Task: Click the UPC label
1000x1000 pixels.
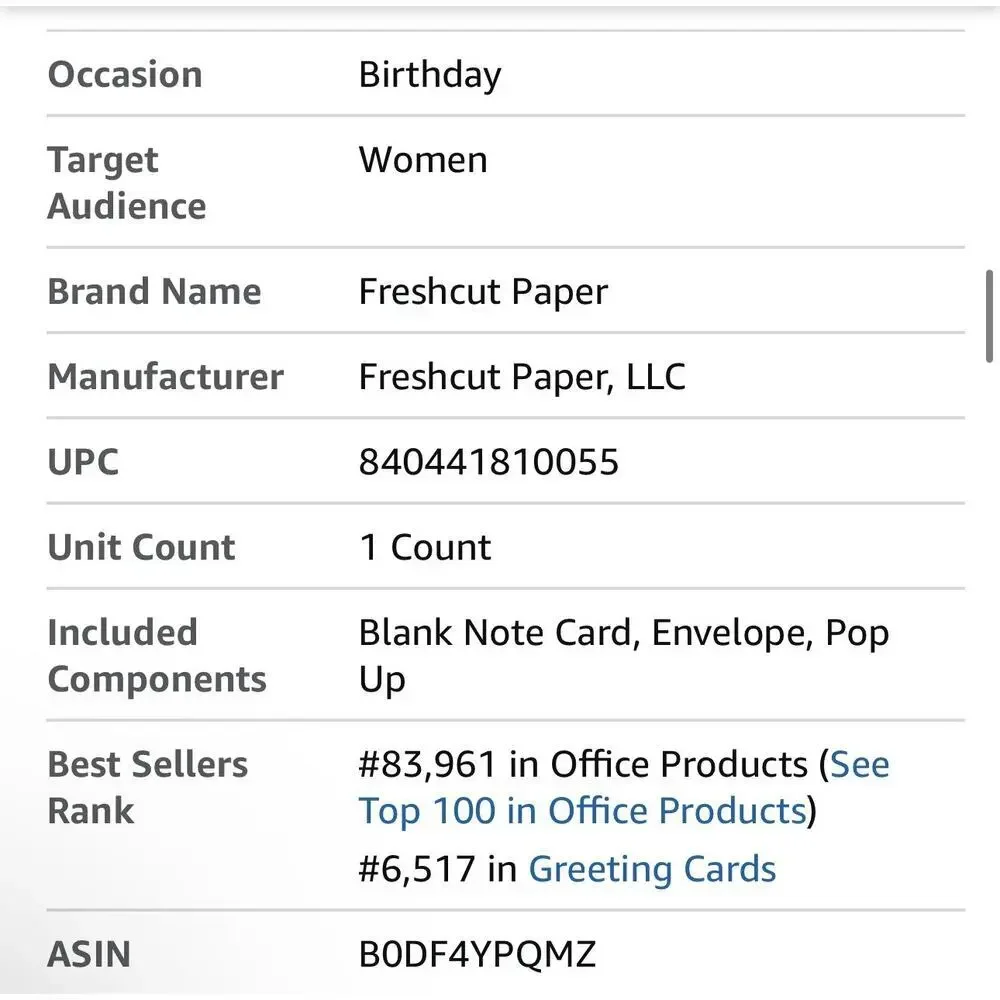Action: coord(83,461)
